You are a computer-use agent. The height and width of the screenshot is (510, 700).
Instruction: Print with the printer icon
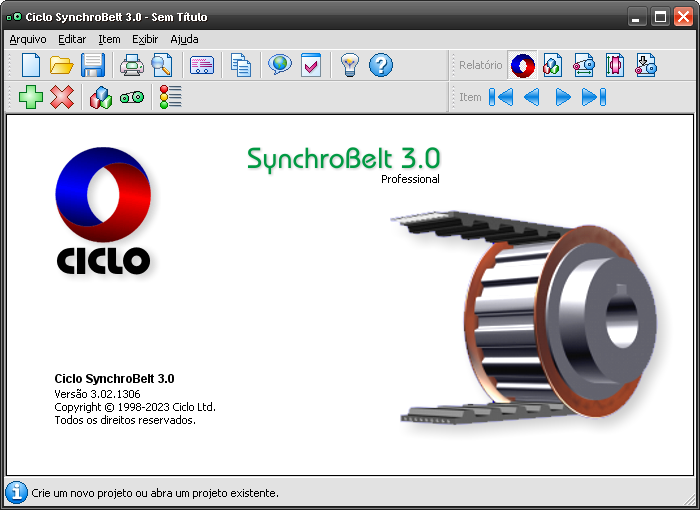[132, 65]
